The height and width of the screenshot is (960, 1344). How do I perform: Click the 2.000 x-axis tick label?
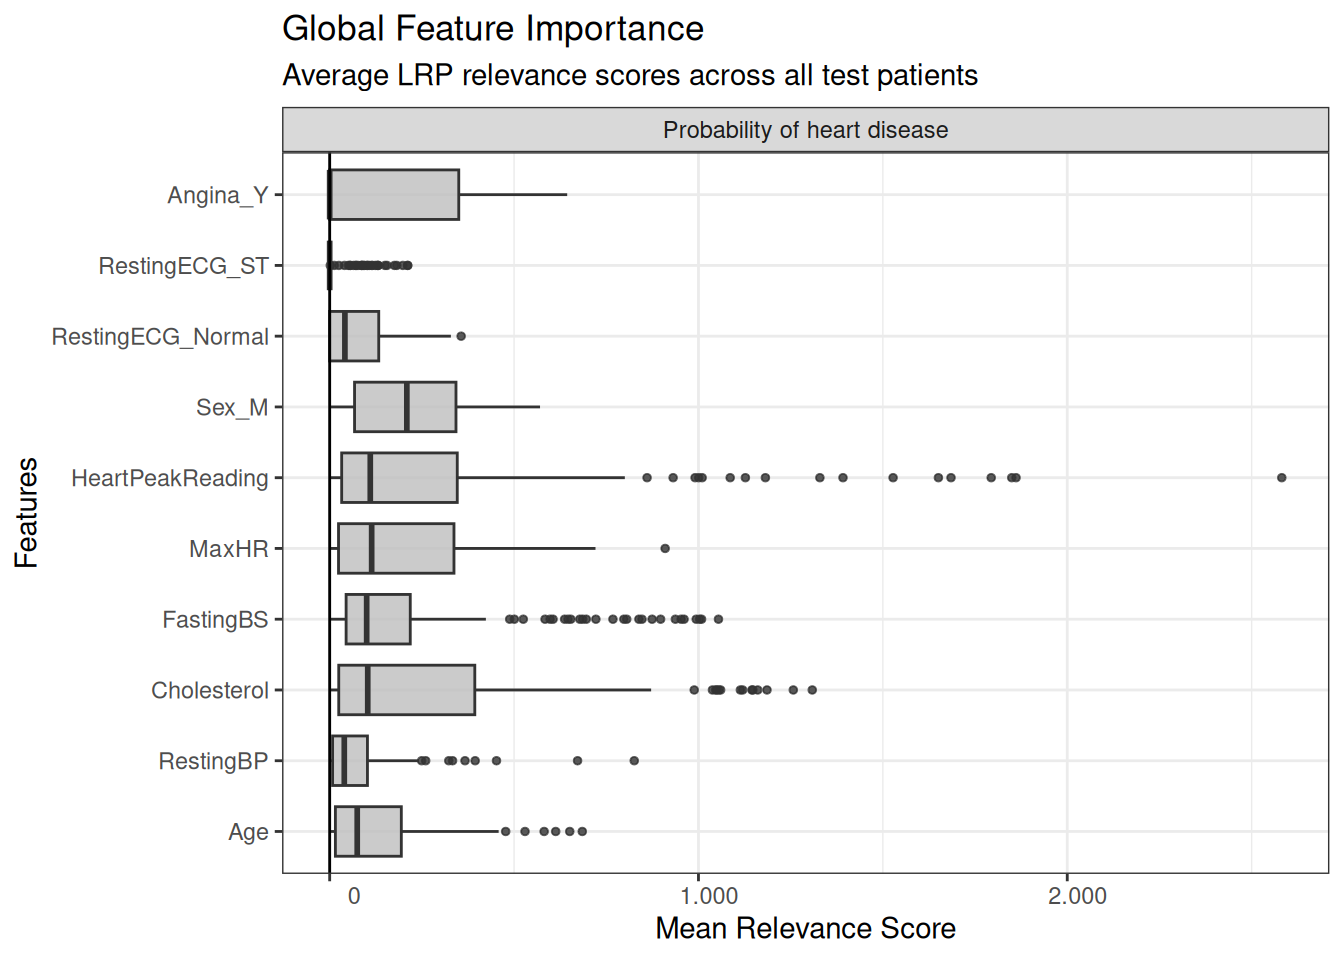tap(1077, 896)
